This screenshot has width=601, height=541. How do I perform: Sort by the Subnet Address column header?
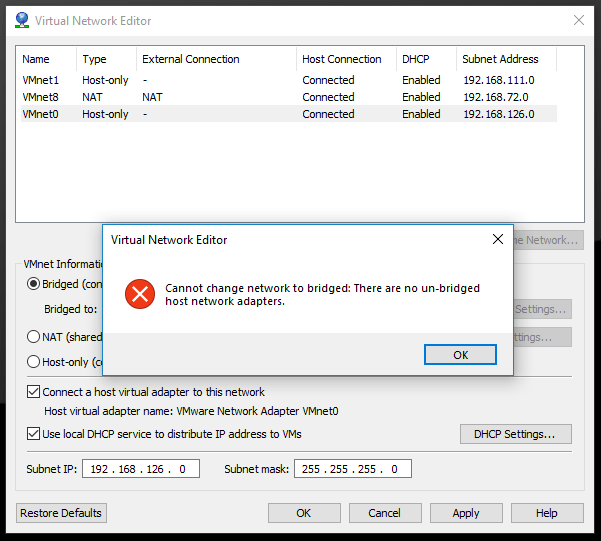500,59
